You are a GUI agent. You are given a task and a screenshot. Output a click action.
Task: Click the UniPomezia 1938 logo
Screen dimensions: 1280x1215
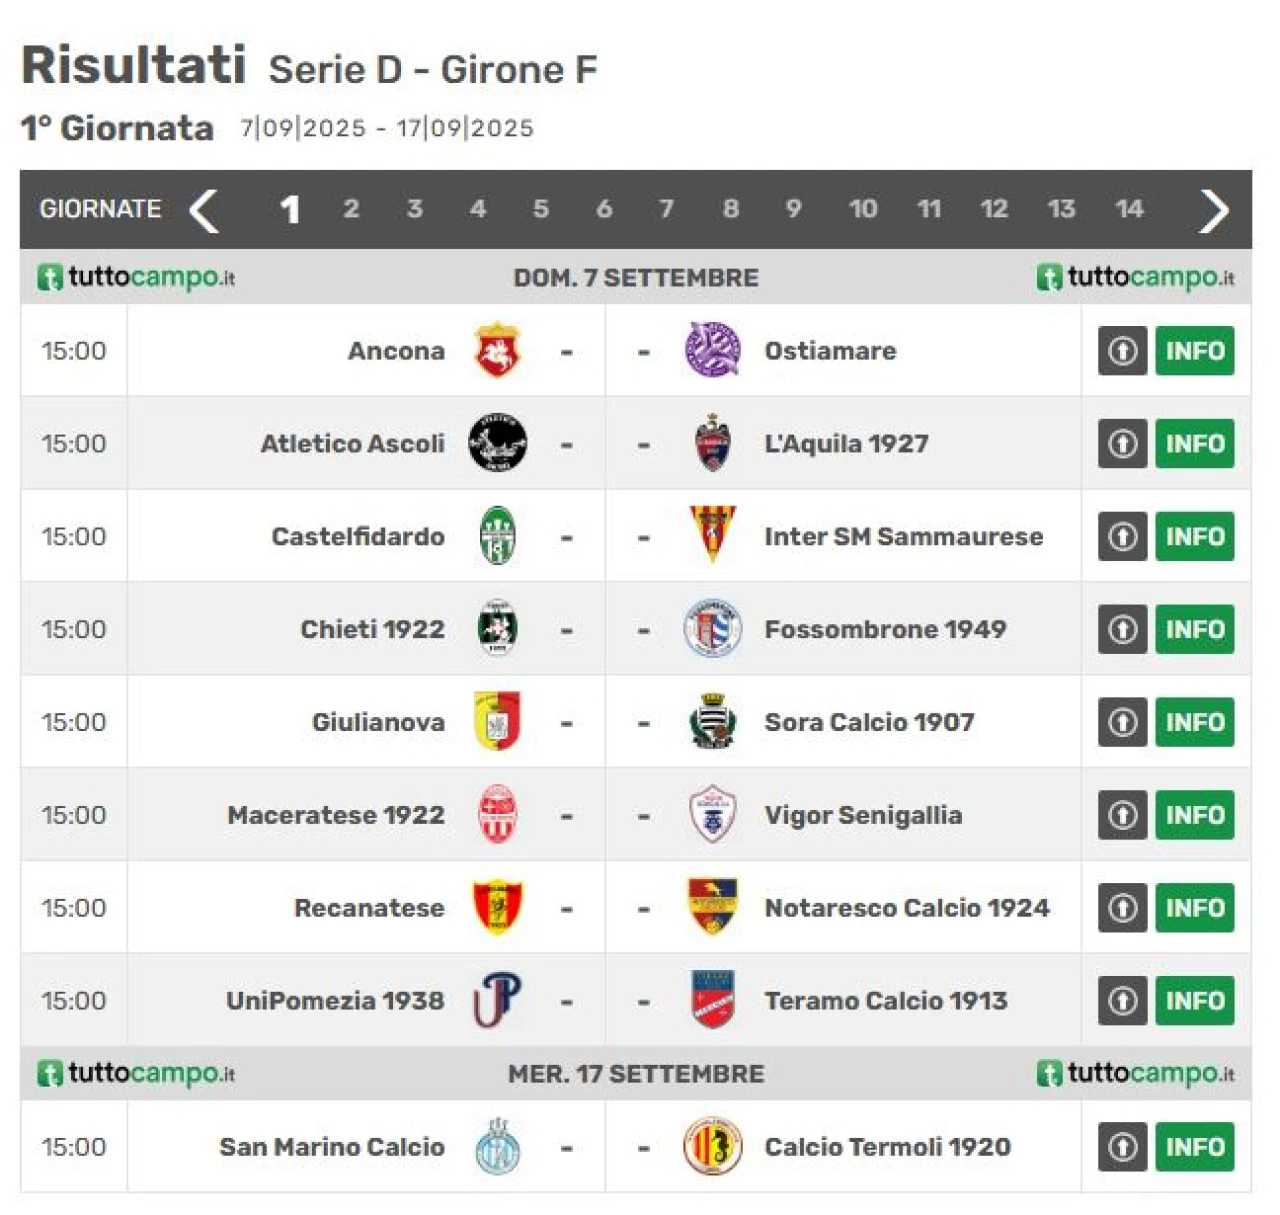tap(497, 1000)
